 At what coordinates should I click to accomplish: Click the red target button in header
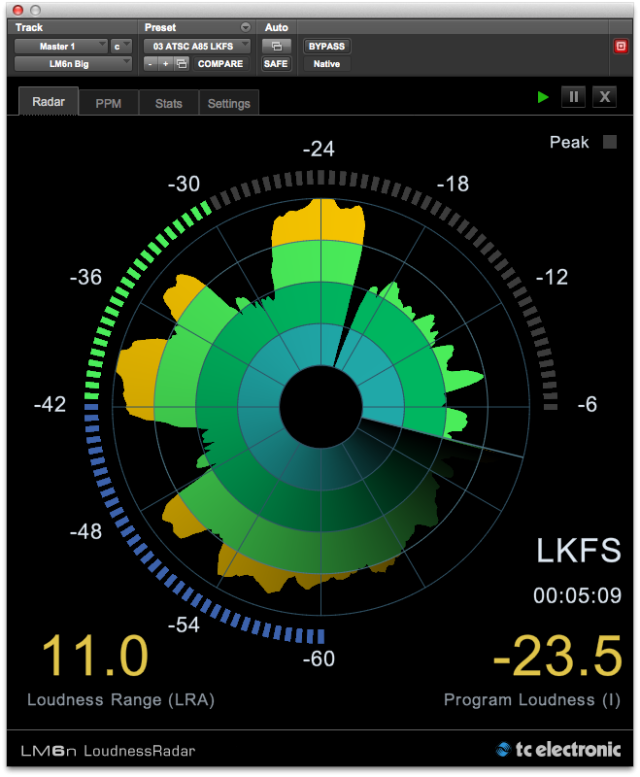pyautogui.click(x=620, y=46)
